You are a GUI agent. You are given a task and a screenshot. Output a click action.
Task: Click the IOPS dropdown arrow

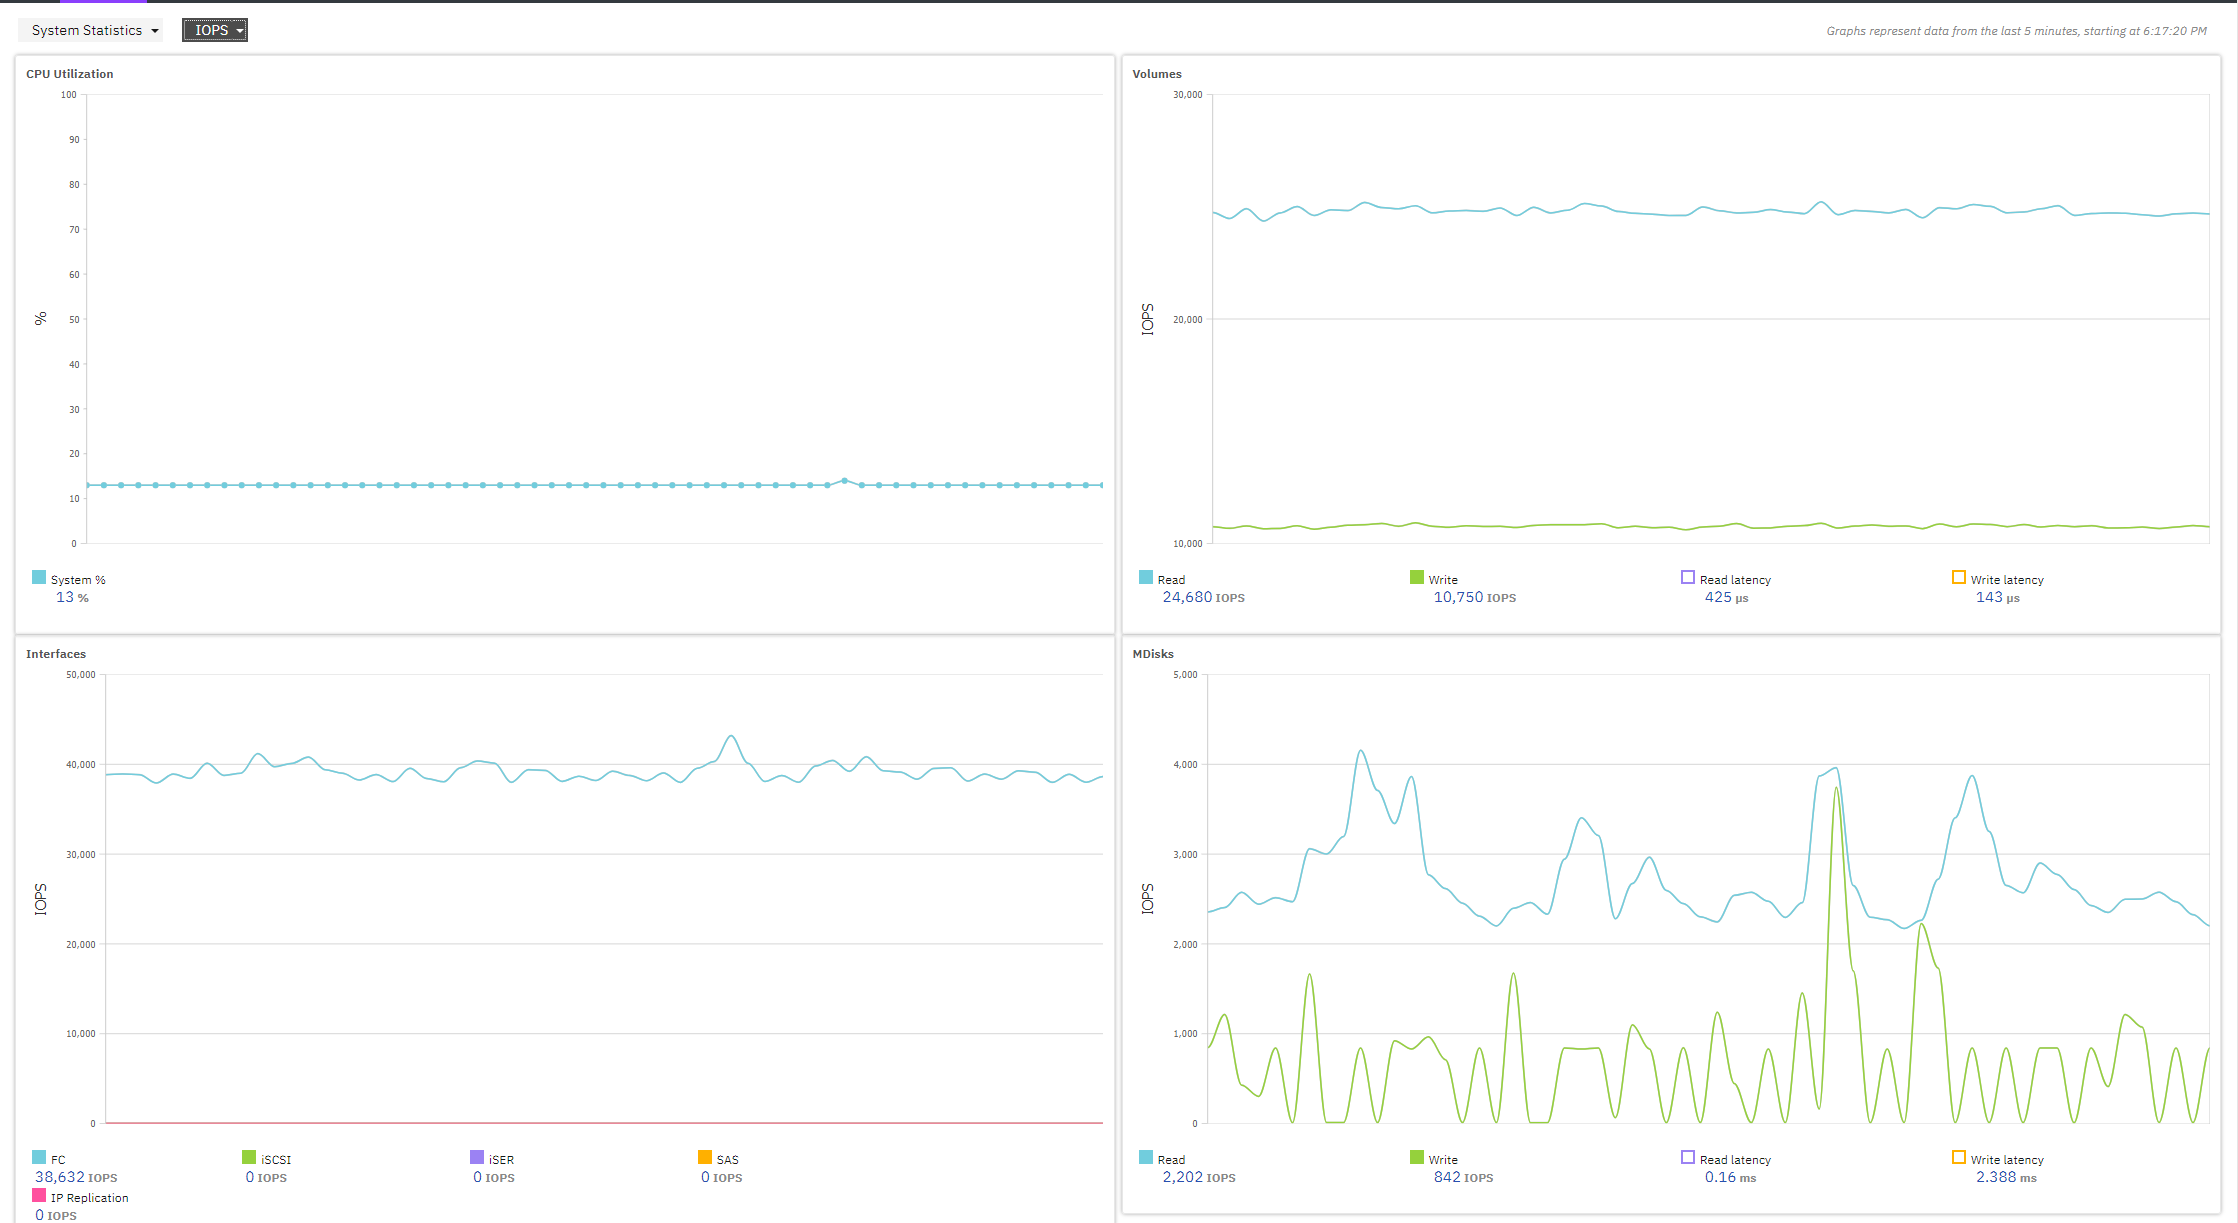point(240,31)
